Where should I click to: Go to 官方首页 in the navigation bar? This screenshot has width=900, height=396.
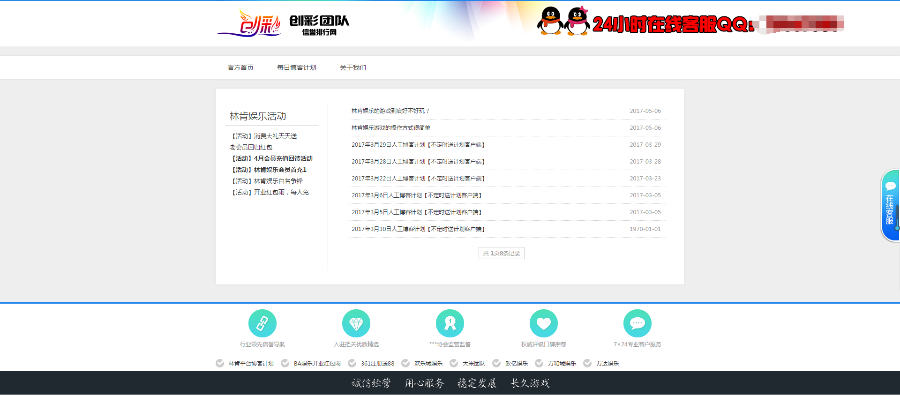coord(240,68)
